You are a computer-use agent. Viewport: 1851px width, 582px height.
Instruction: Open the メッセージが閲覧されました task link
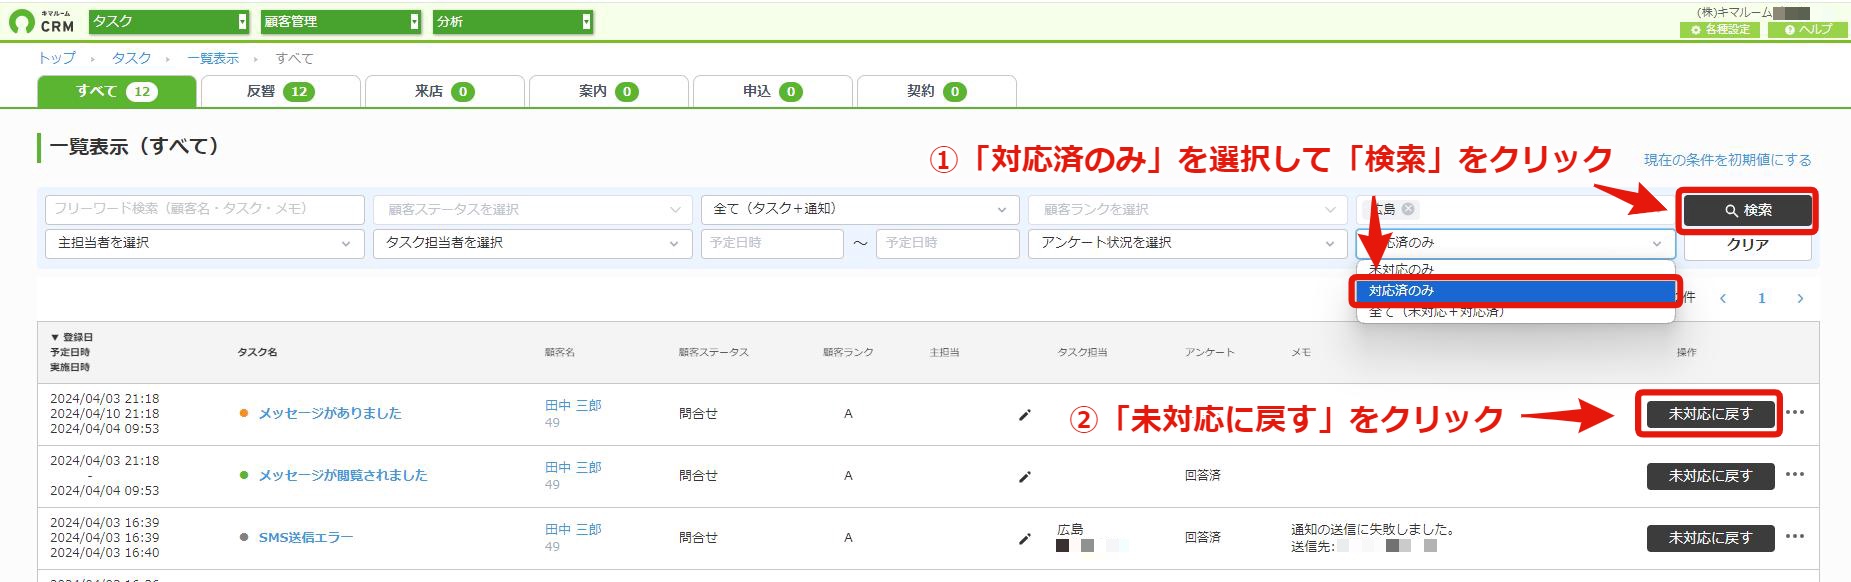tap(342, 476)
